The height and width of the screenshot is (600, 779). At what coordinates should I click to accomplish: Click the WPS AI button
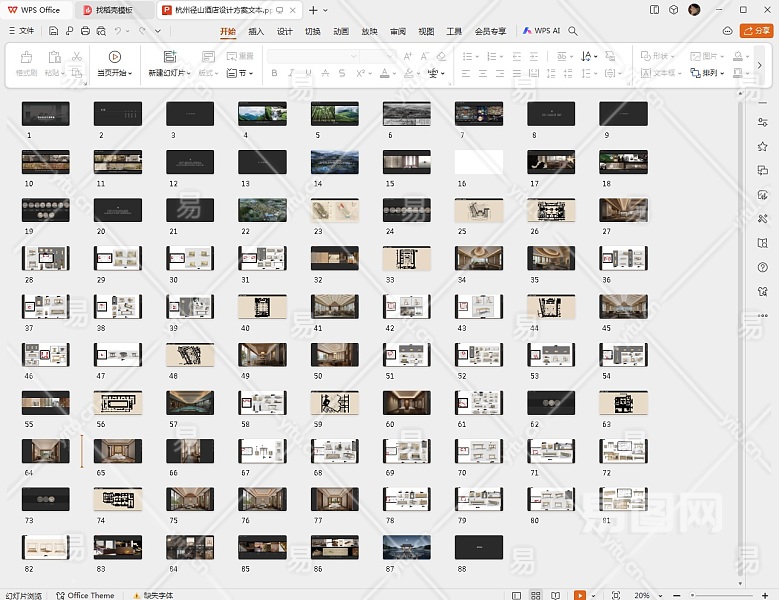pos(541,31)
